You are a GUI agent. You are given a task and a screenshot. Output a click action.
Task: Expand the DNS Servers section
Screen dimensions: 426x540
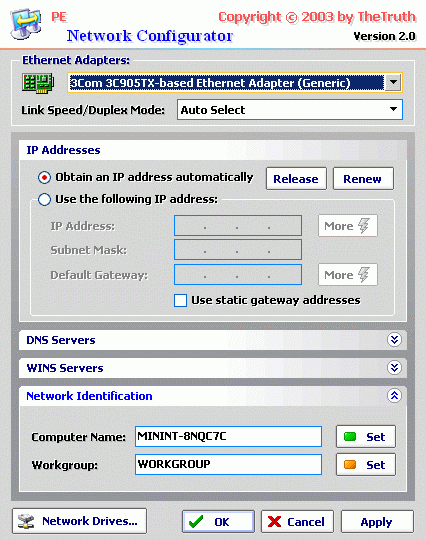(394, 340)
